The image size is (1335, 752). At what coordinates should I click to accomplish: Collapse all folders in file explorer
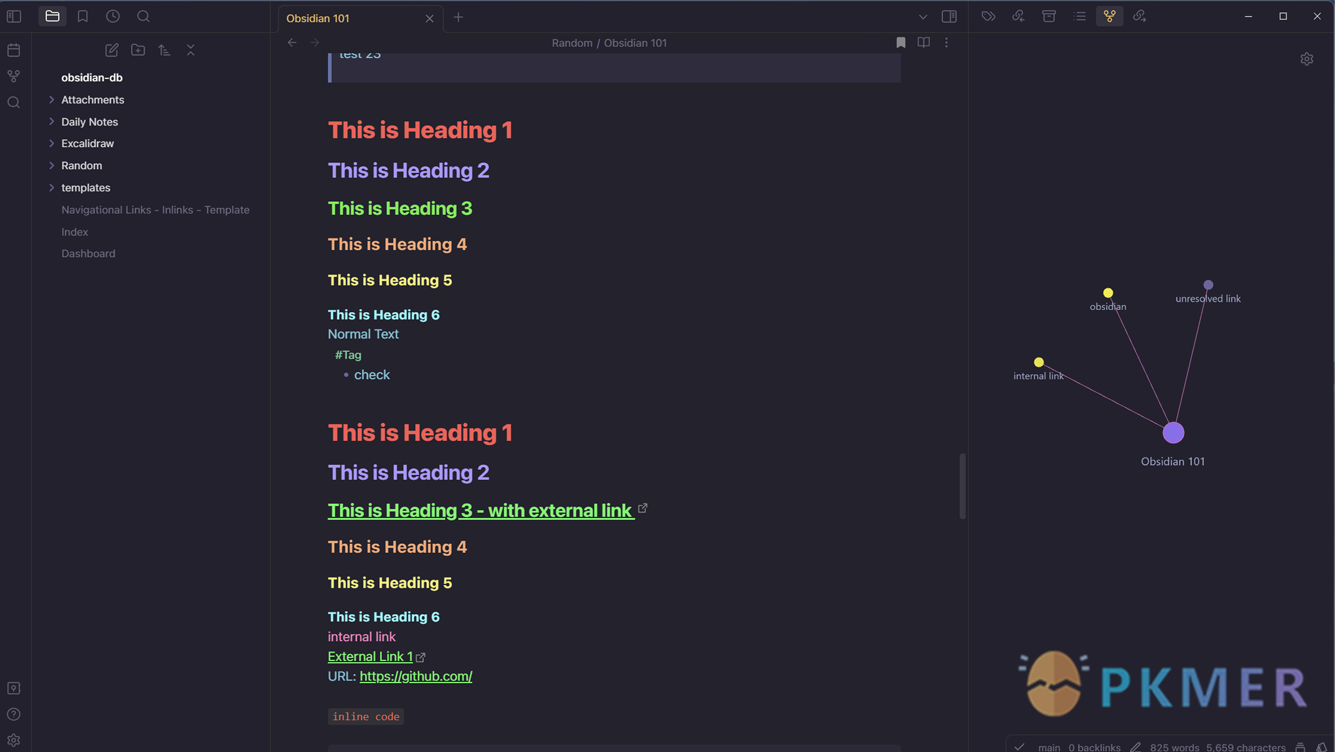click(x=190, y=50)
